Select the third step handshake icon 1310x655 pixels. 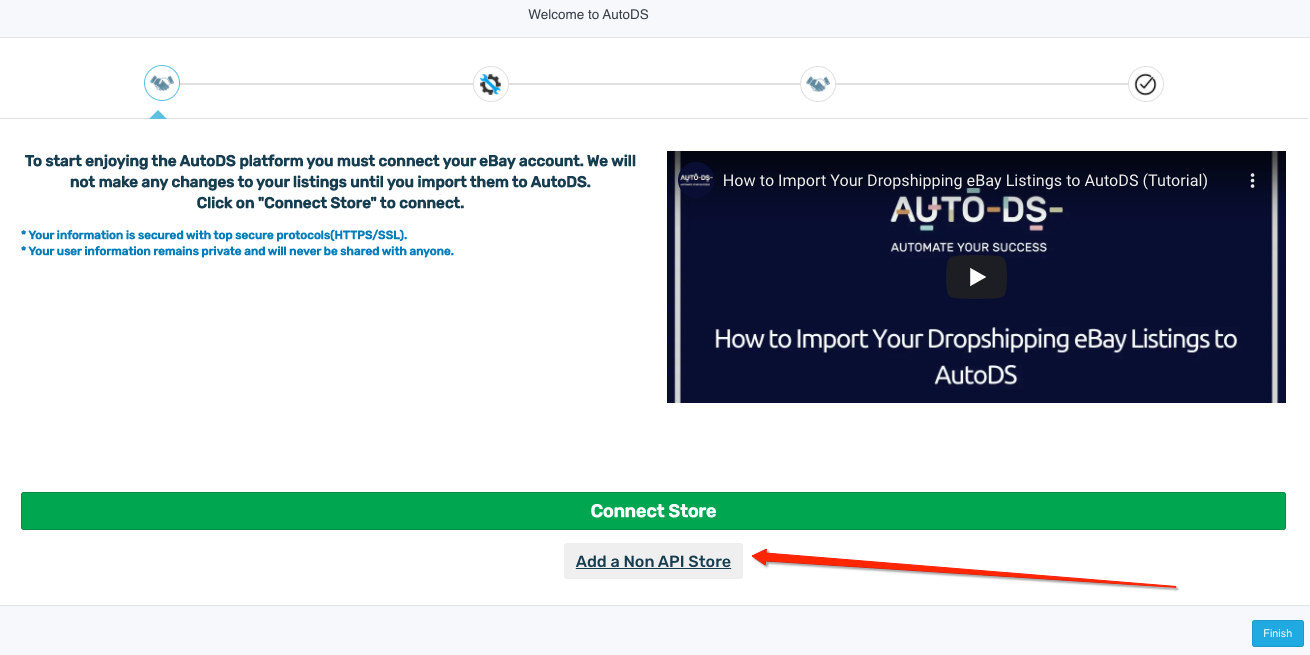[818, 84]
